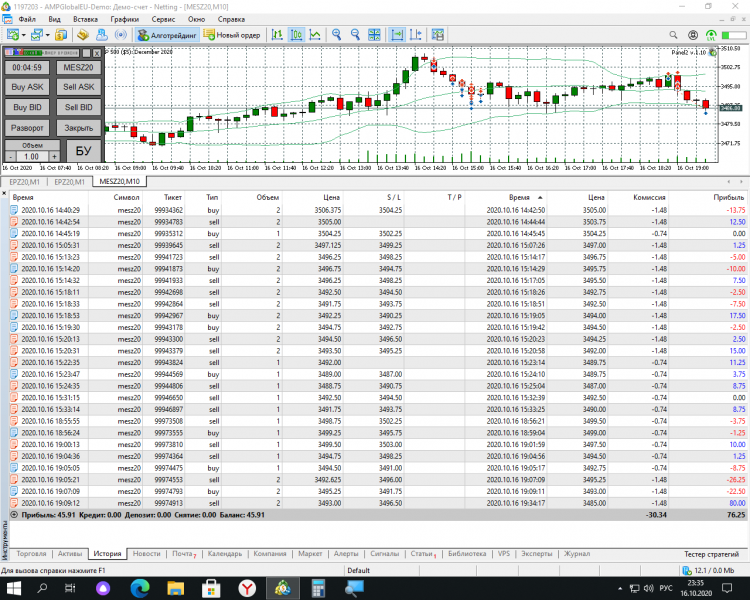Close the trading panel with X
The height and width of the screenshot is (600, 750).
(x=97, y=53)
